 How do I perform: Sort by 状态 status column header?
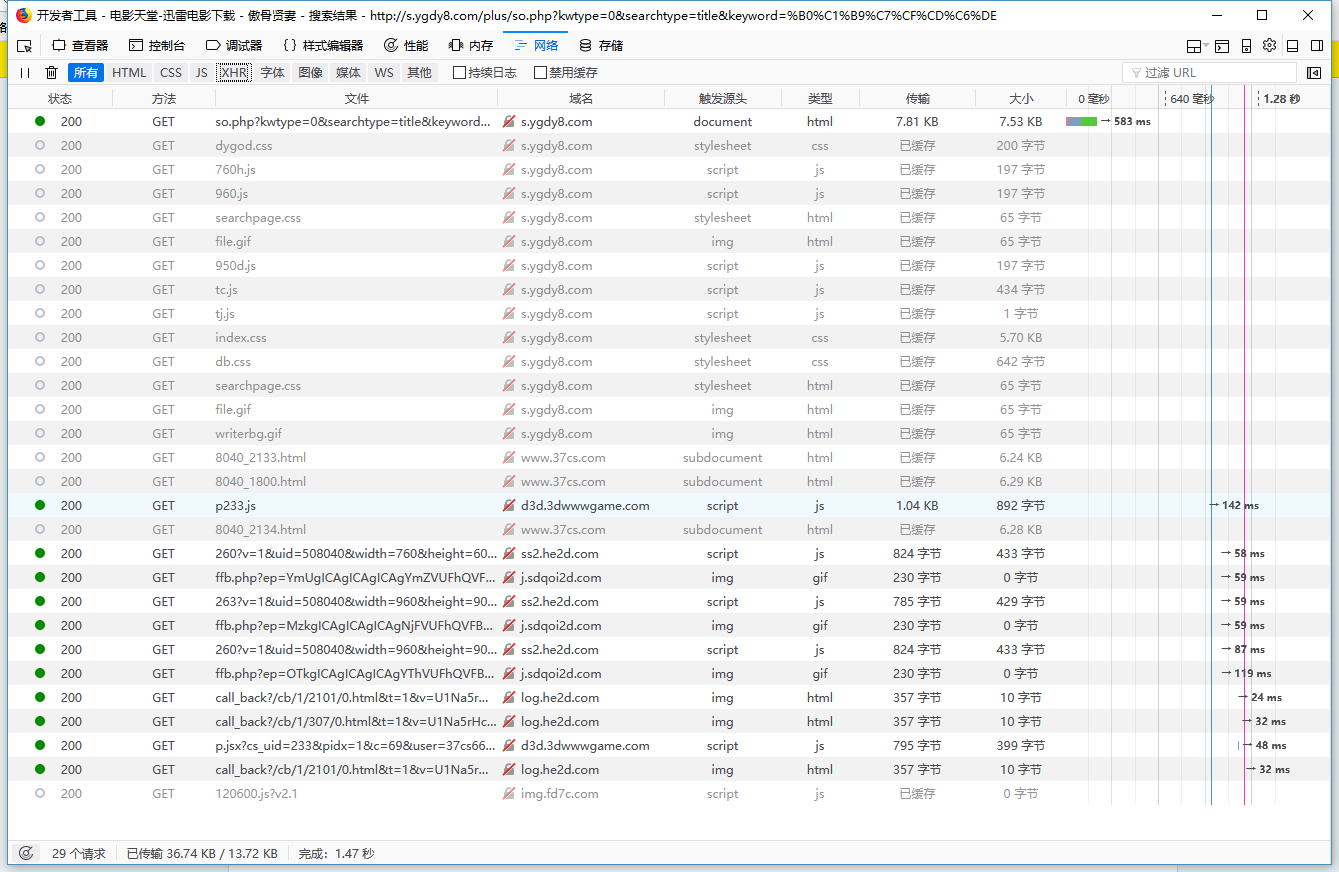60,98
